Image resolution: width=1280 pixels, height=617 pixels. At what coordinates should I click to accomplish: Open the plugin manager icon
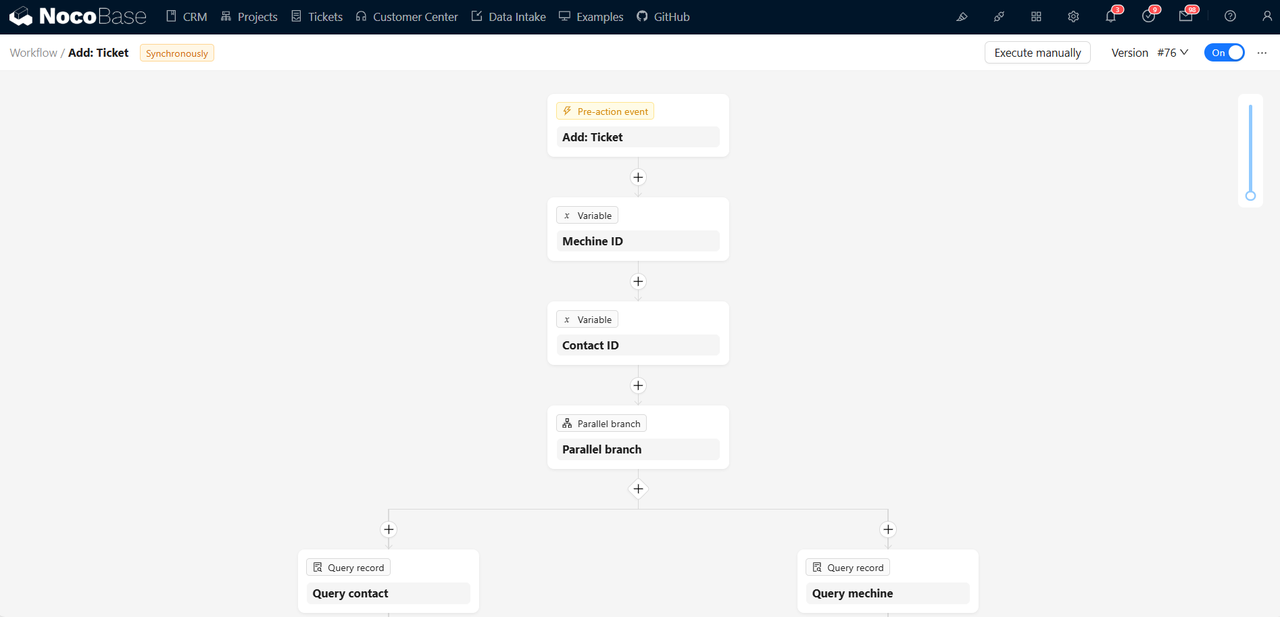point(998,16)
